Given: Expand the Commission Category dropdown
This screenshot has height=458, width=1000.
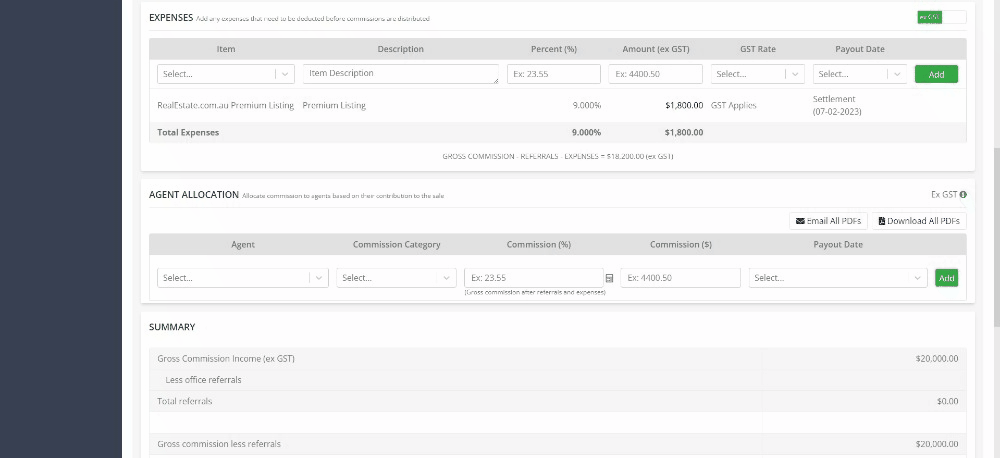Looking at the screenshot, I should (x=396, y=278).
